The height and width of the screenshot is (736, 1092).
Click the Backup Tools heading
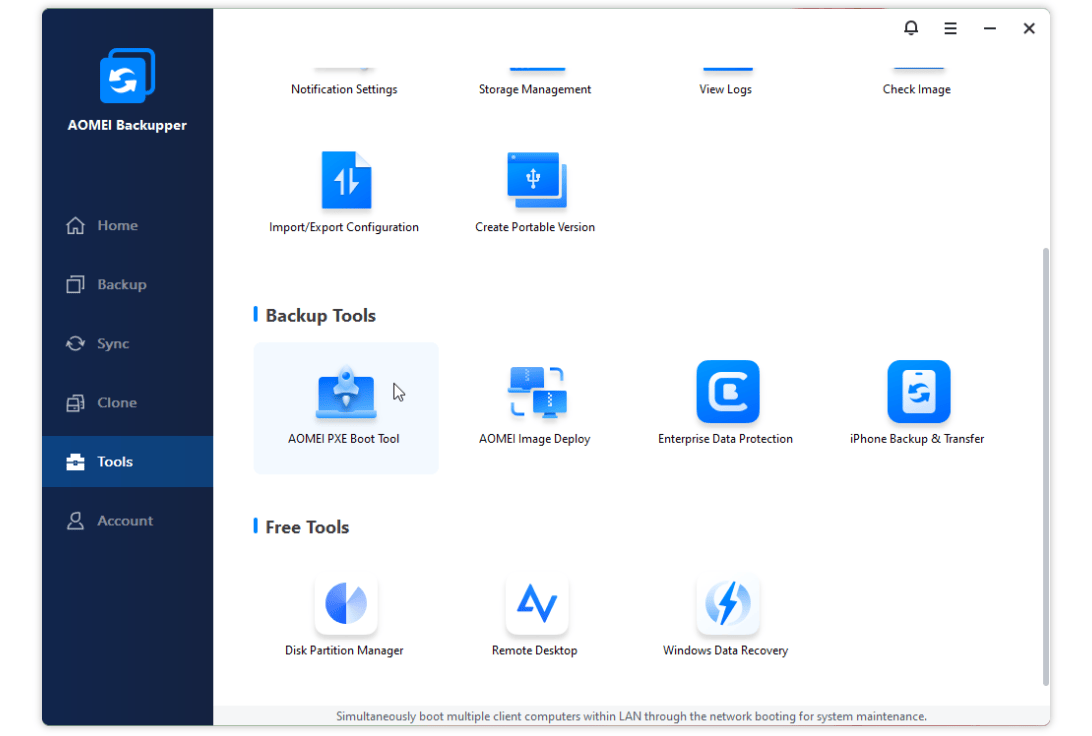(x=320, y=315)
